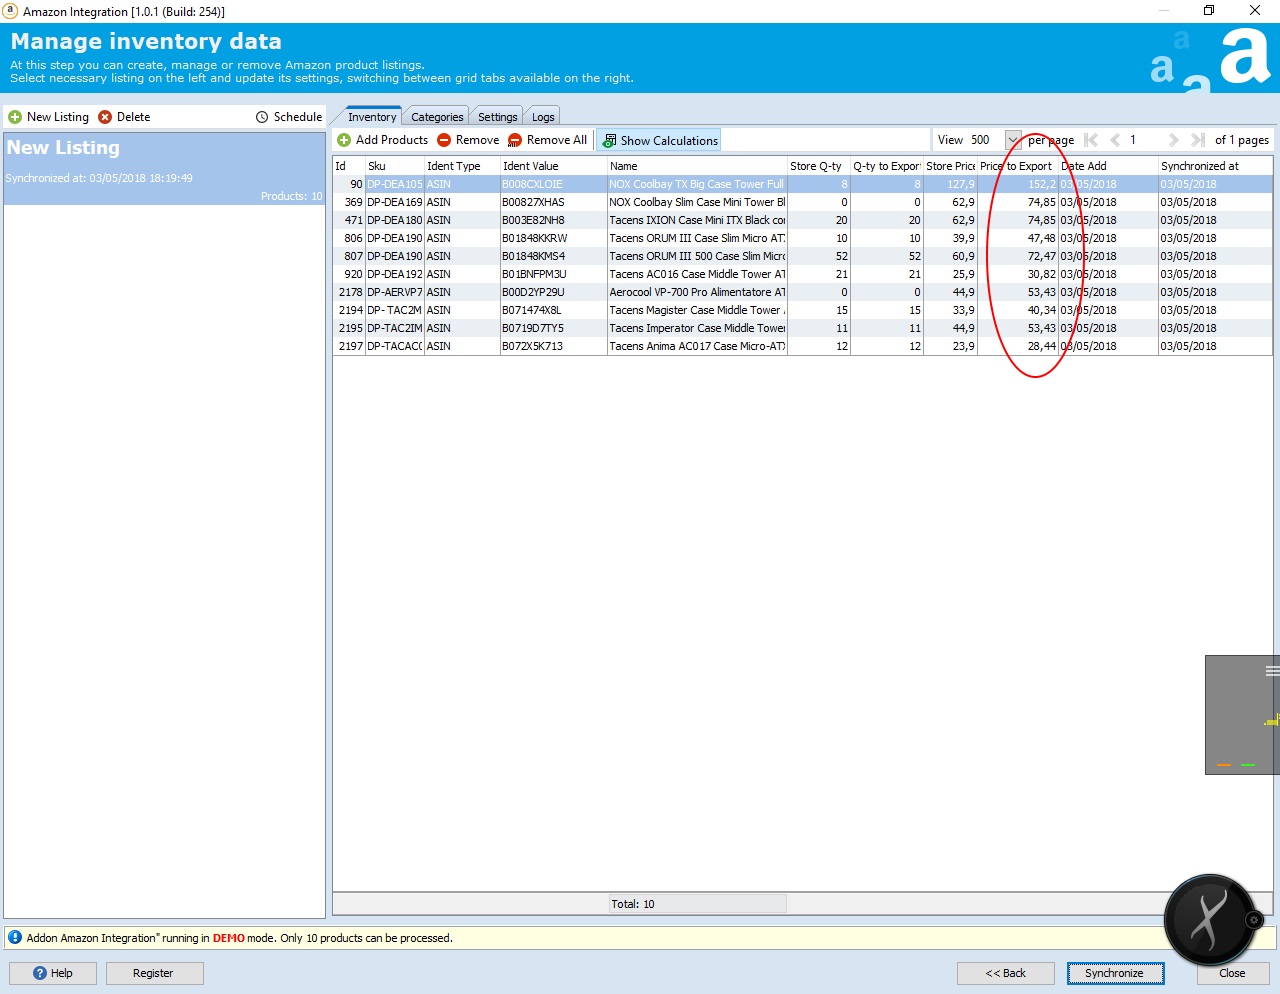This screenshot has height=994, width=1280.
Task: Click the ident value B072X5K713 cell
Action: [x=553, y=346]
